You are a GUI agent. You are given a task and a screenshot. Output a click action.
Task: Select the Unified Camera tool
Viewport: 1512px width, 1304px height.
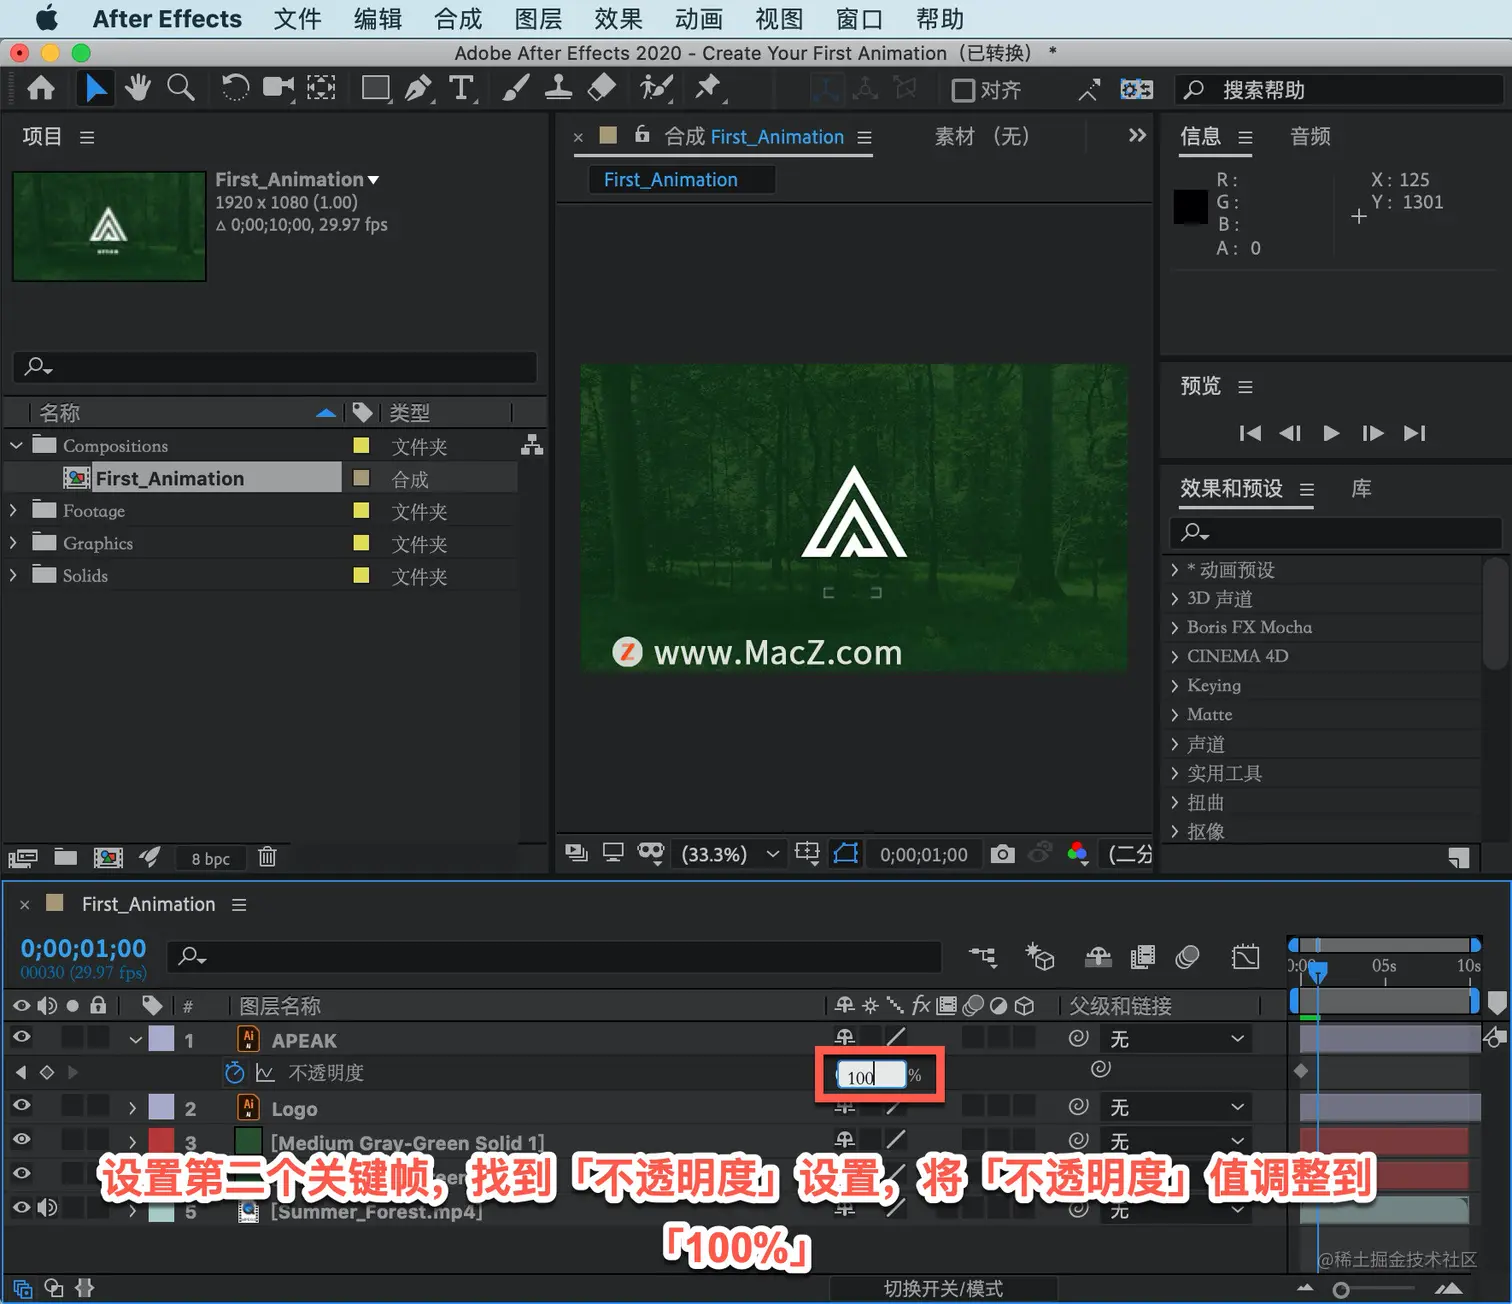(277, 89)
